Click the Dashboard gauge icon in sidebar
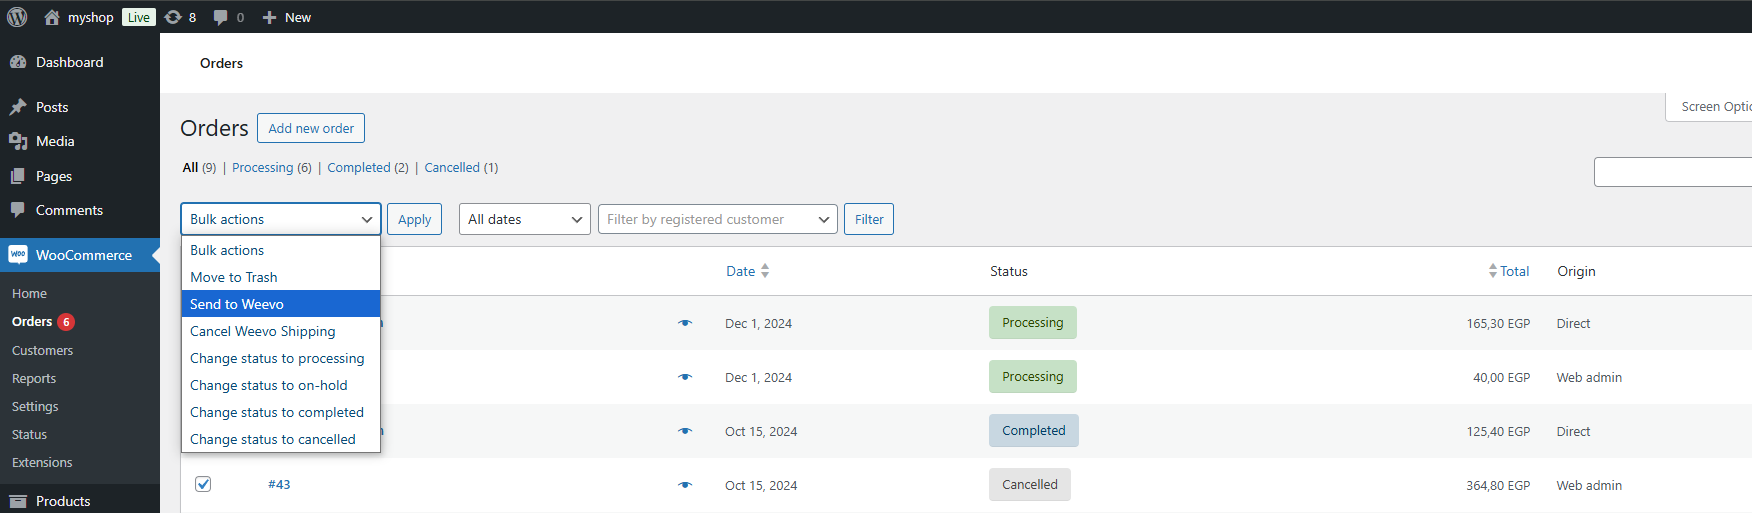Viewport: 1752px width, 513px height. point(18,62)
